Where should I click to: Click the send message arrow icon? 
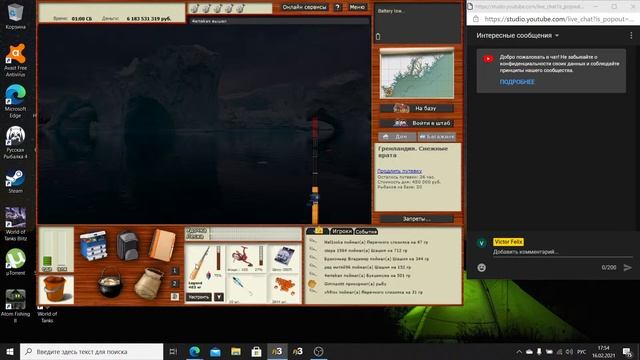pyautogui.click(x=627, y=267)
